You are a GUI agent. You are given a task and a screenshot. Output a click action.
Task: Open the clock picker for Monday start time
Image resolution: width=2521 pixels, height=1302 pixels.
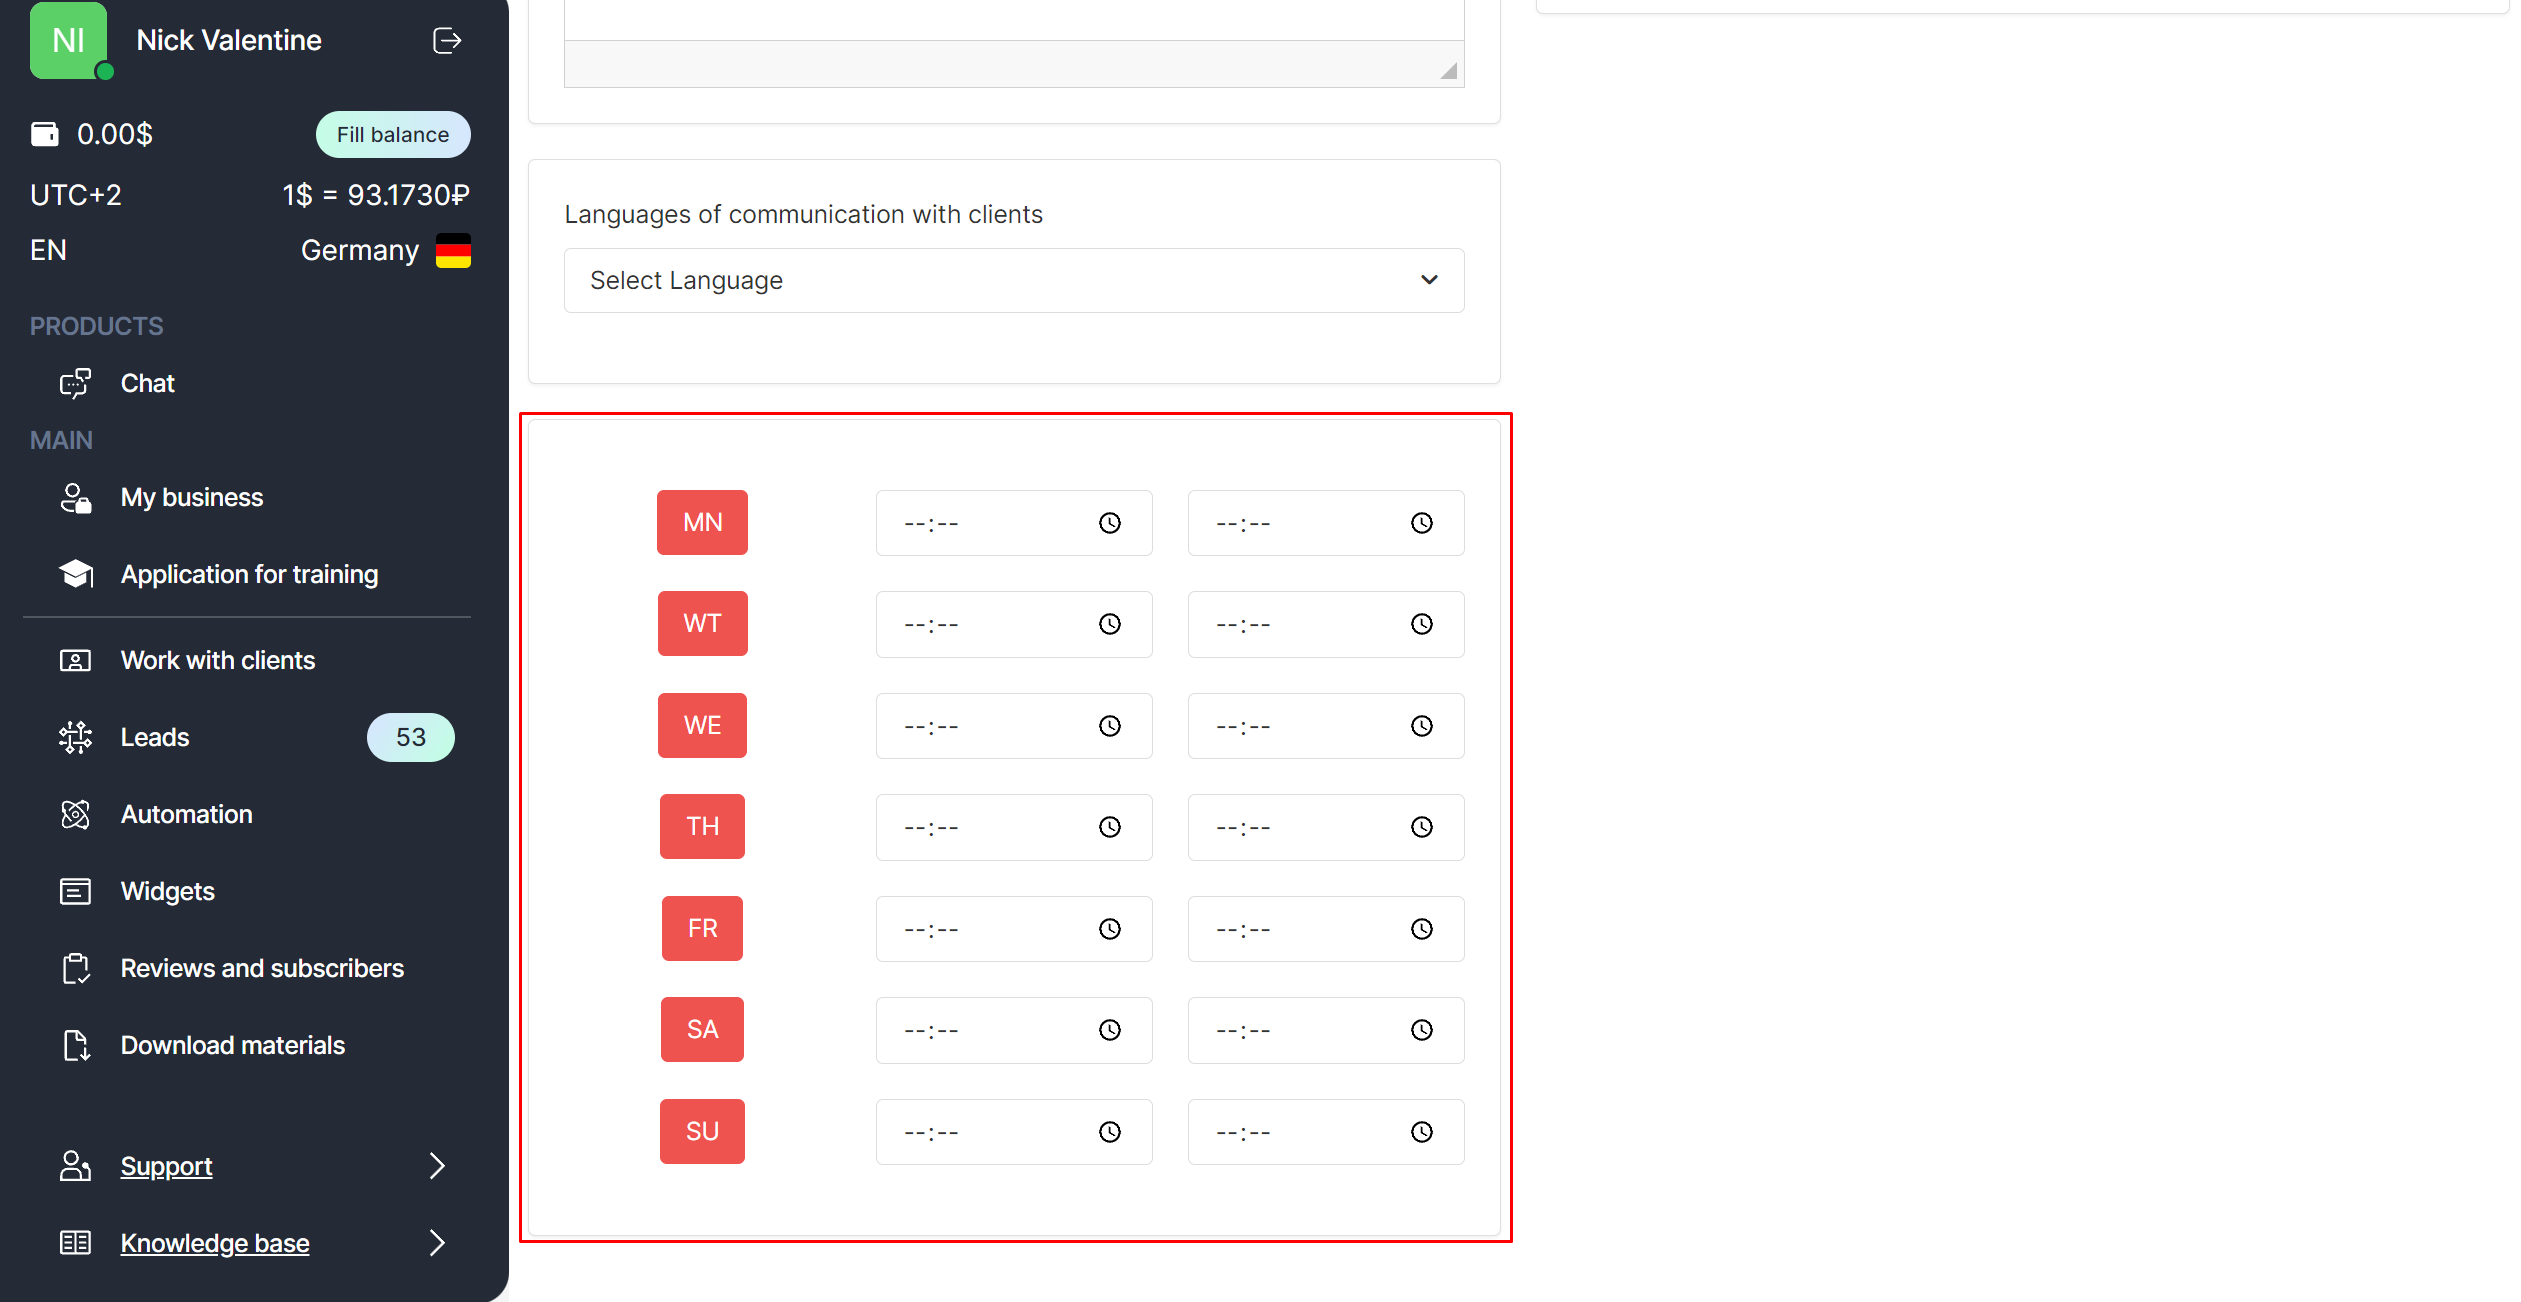1110,523
